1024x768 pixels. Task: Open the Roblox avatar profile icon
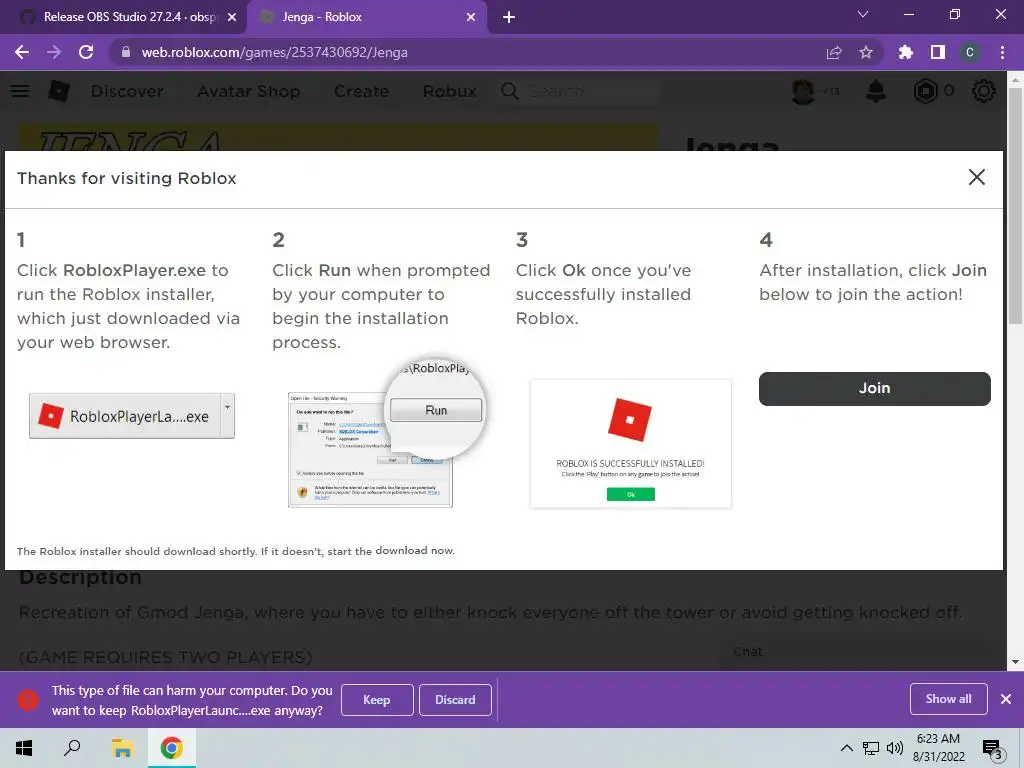pyautogui.click(x=803, y=91)
